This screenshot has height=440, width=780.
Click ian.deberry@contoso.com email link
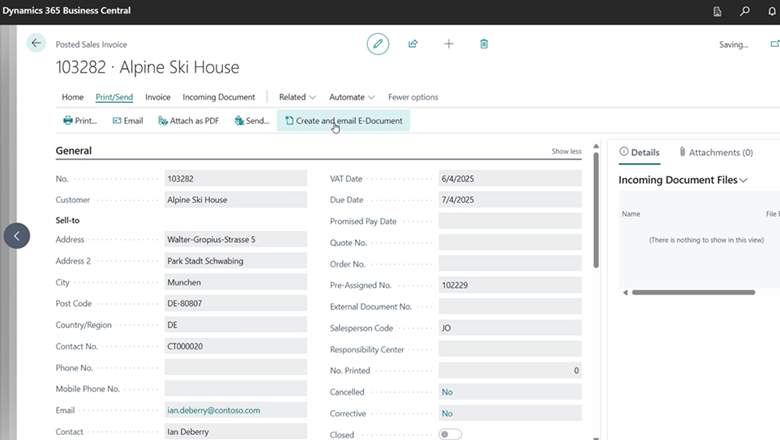213,410
